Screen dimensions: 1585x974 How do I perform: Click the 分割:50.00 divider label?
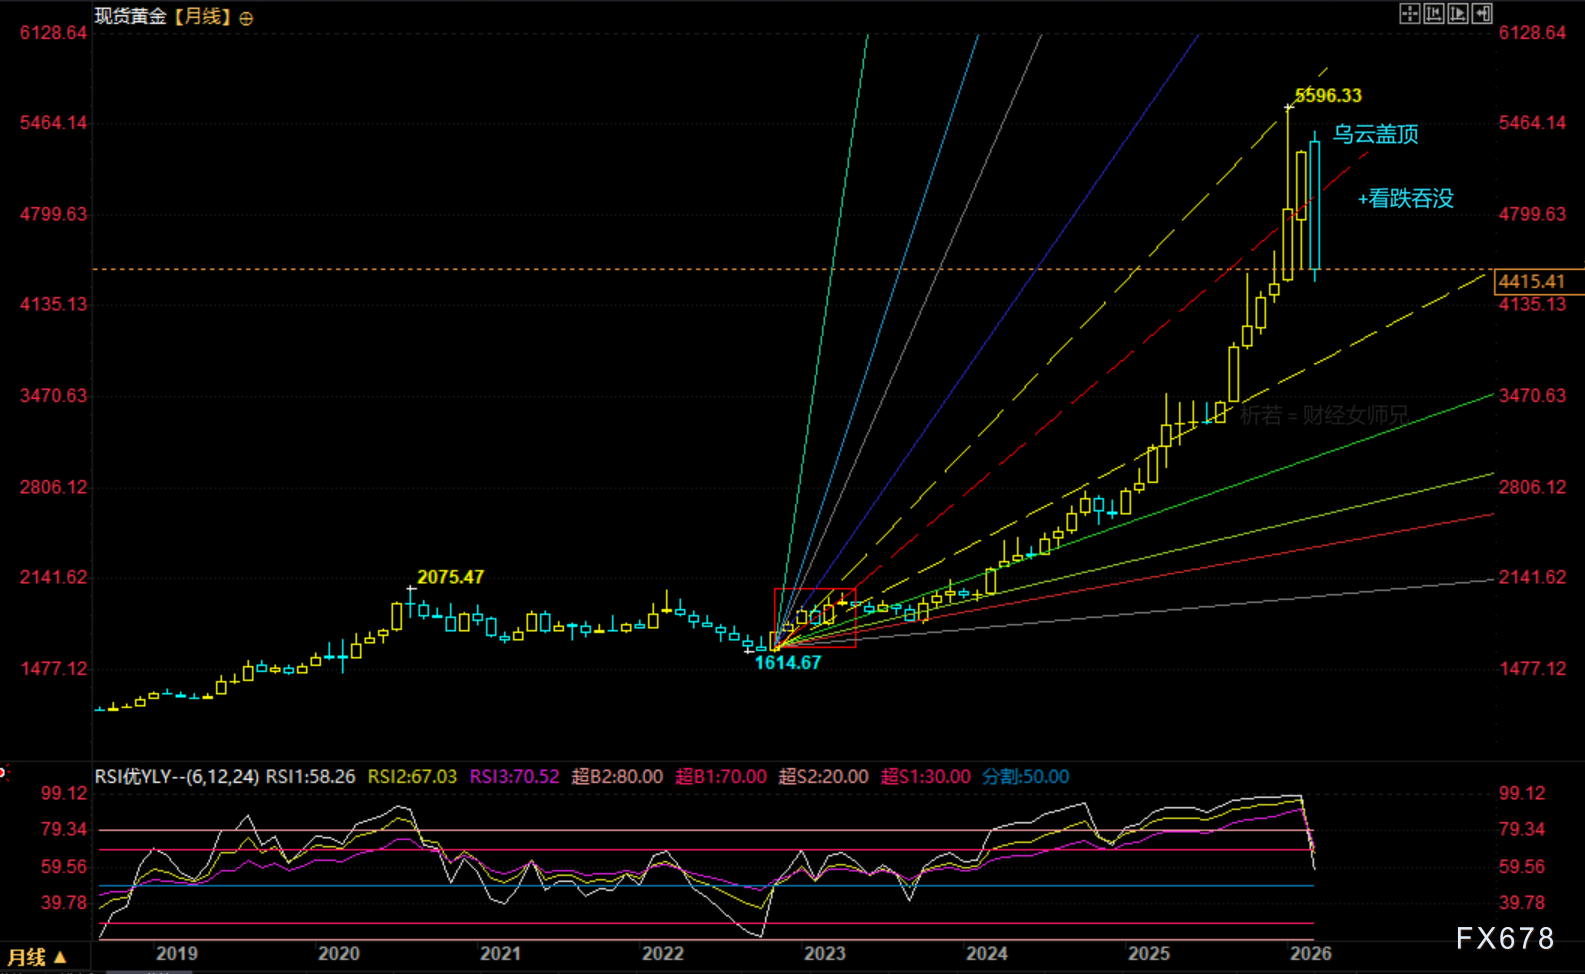(x=1025, y=777)
